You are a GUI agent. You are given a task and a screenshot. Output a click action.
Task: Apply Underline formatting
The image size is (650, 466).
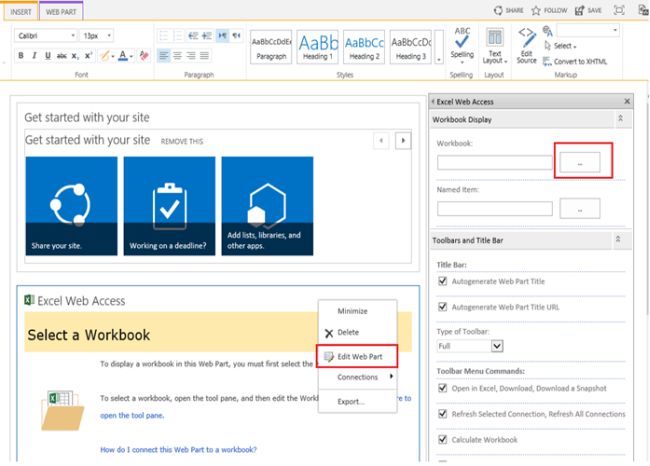[48, 56]
